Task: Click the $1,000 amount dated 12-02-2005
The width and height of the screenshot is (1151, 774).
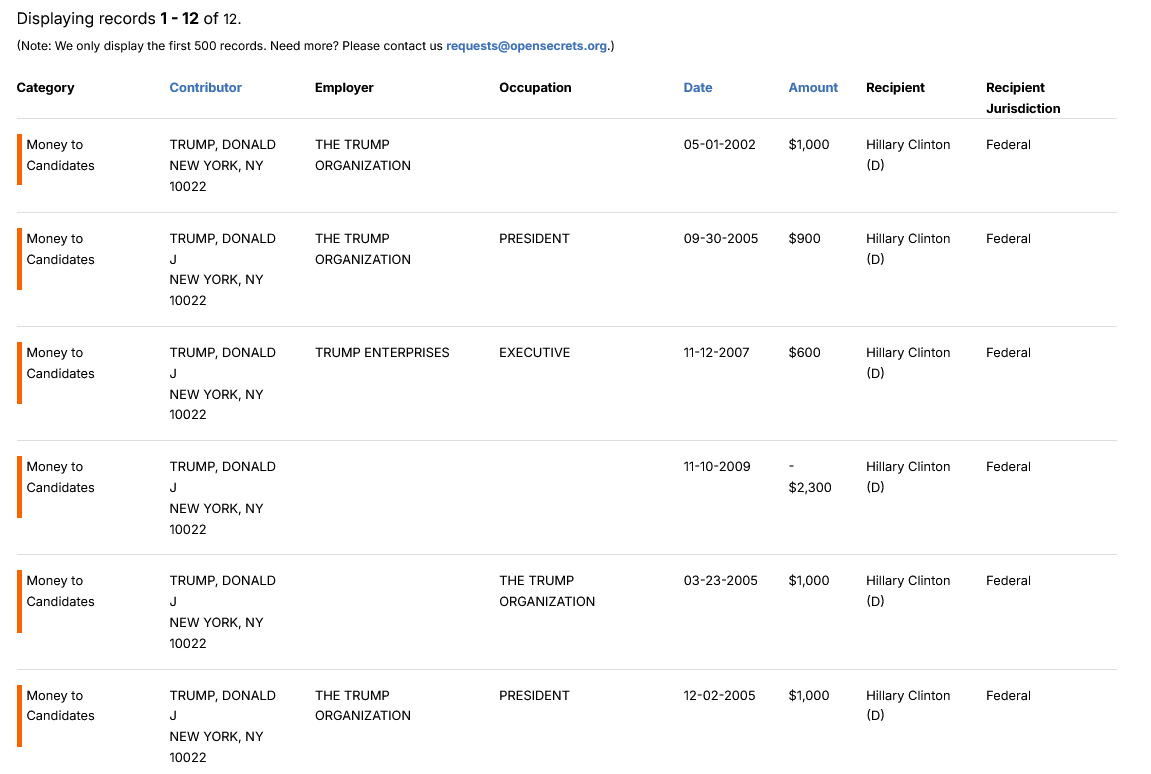Action: tap(809, 695)
